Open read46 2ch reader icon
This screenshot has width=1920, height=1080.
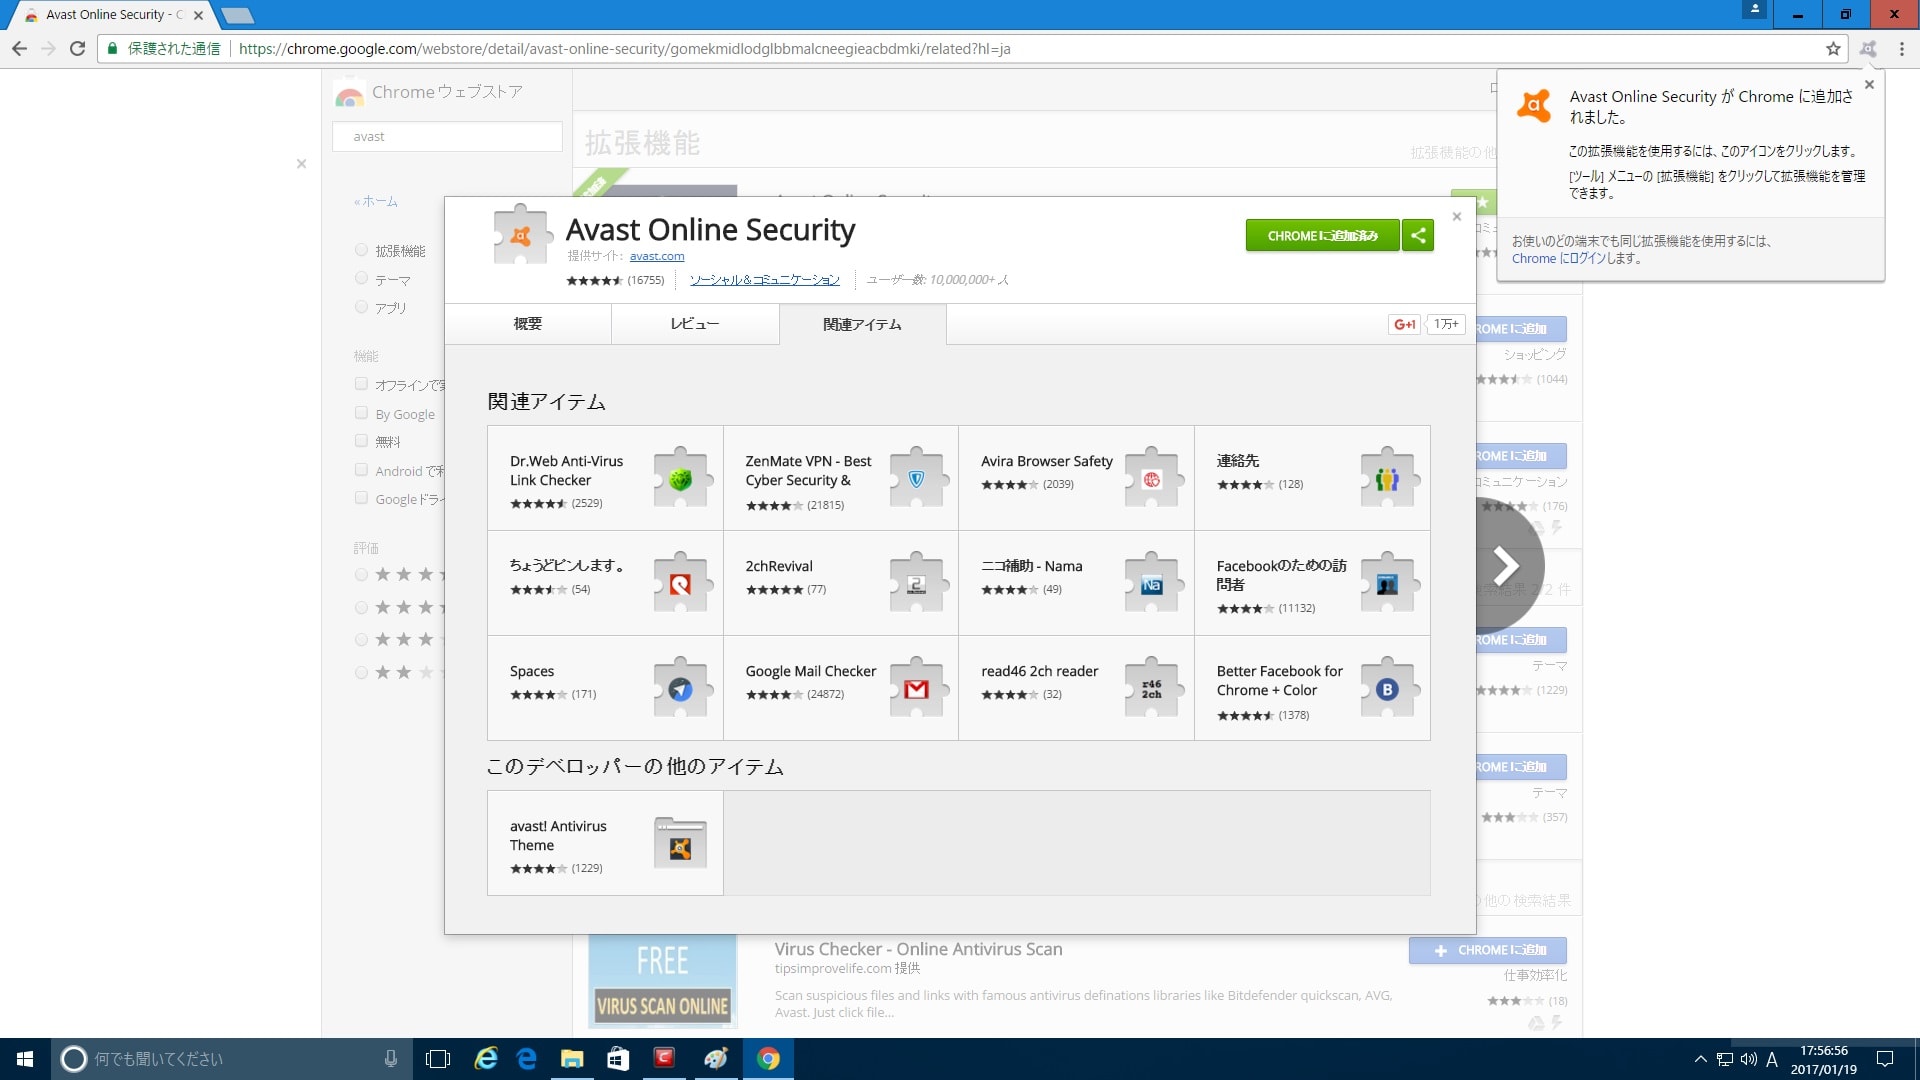(1152, 689)
